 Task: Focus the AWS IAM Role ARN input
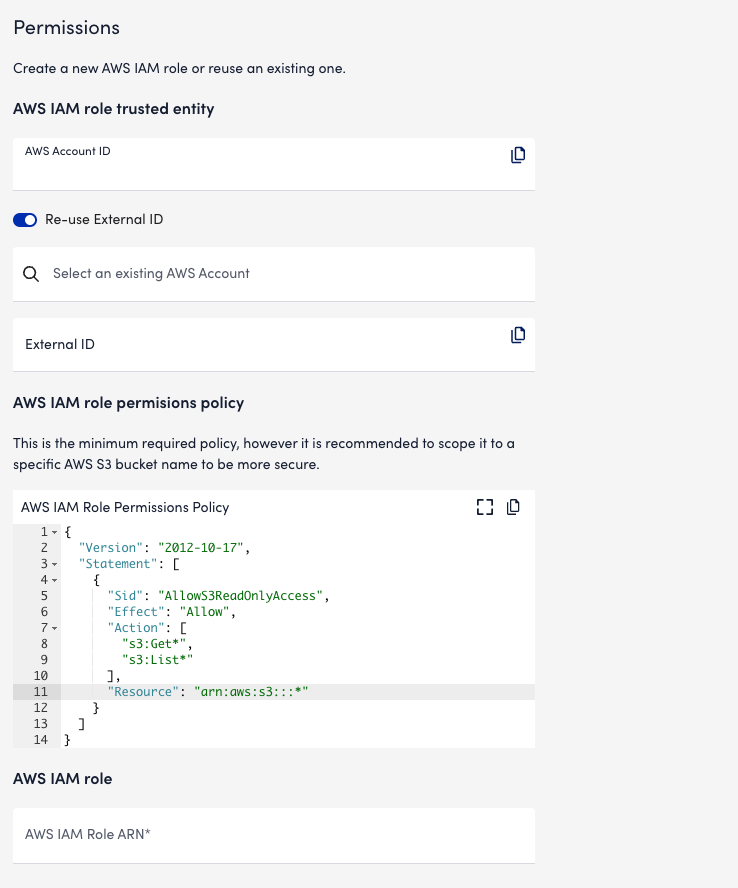click(274, 835)
